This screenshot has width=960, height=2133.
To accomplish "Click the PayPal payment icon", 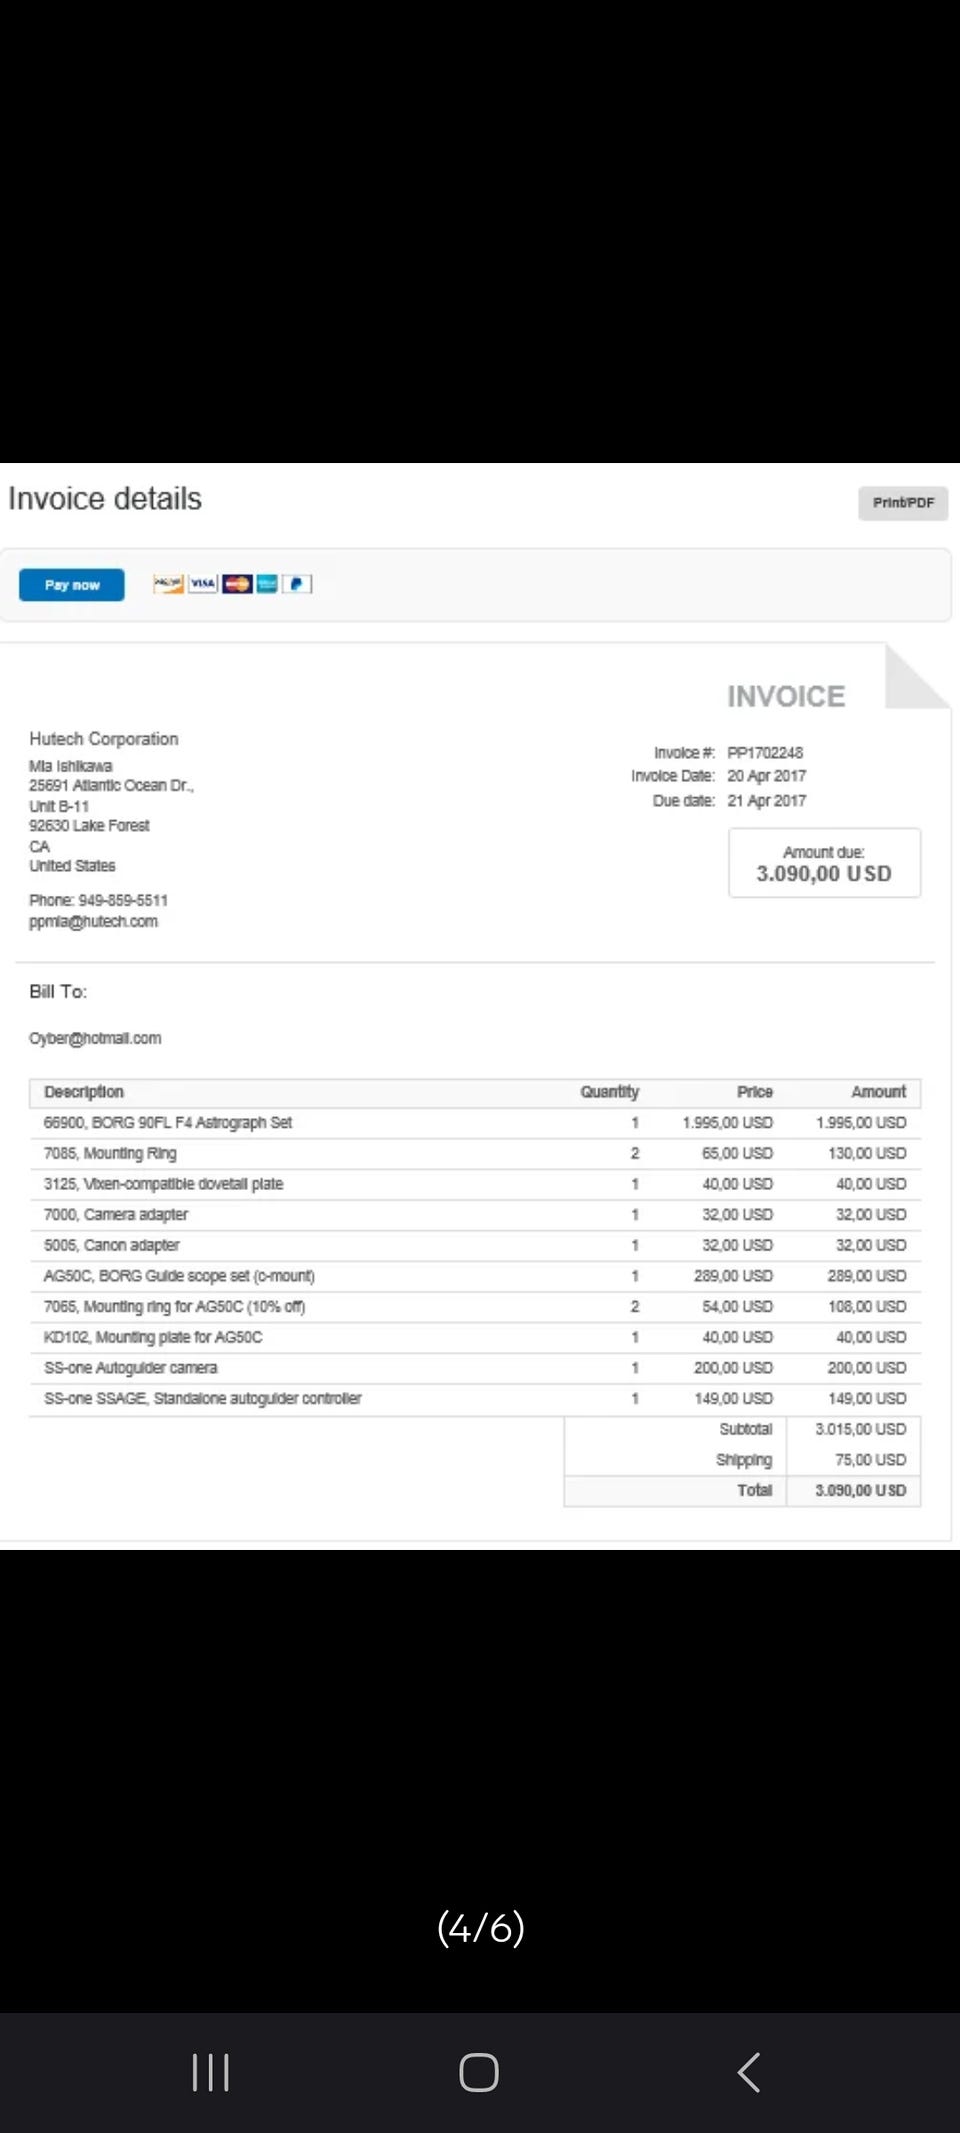I will click(297, 584).
